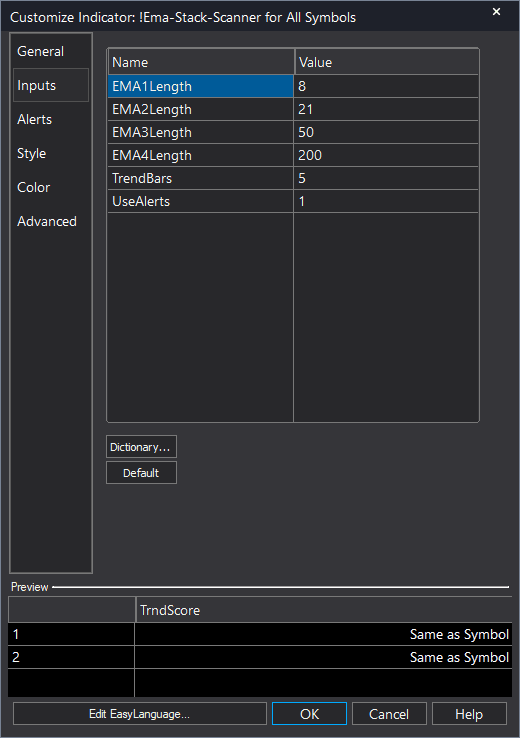Viewport: 520px width, 738px height.
Task: Click the Value column header
Action: [386, 62]
